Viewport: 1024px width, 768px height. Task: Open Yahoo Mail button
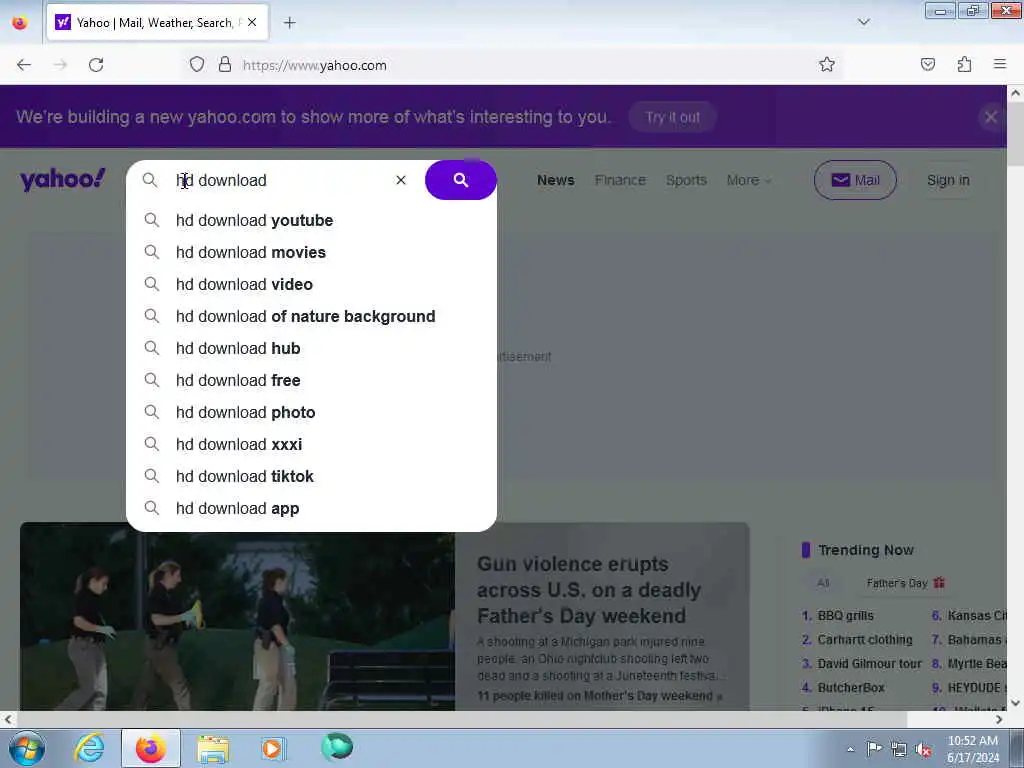855,180
